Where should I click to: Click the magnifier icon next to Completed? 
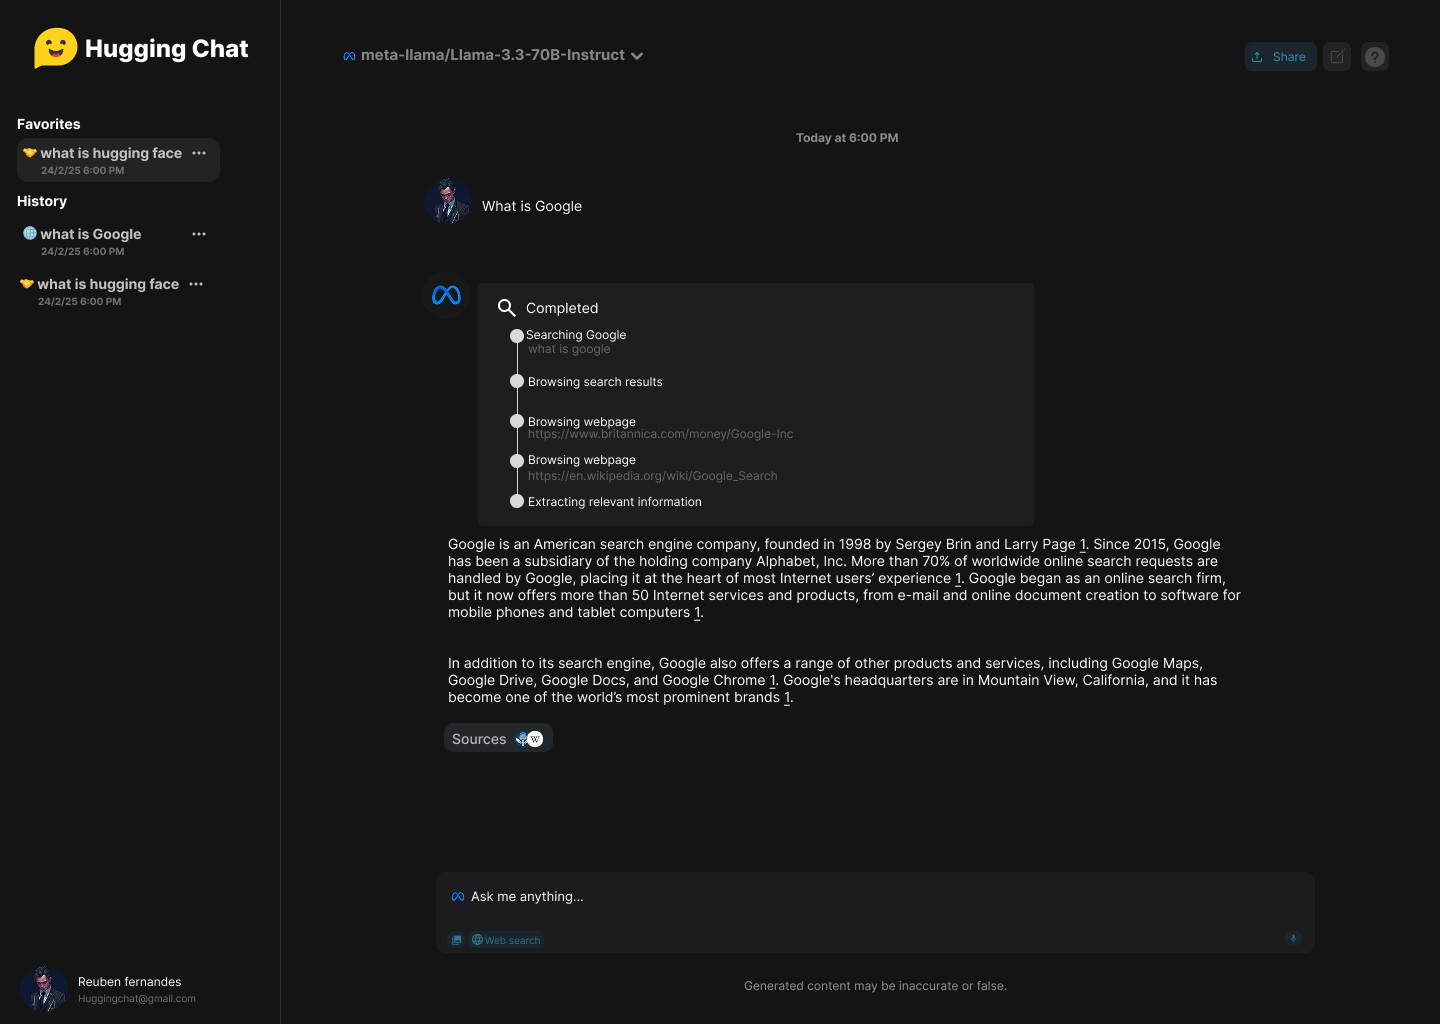click(507, 308)
